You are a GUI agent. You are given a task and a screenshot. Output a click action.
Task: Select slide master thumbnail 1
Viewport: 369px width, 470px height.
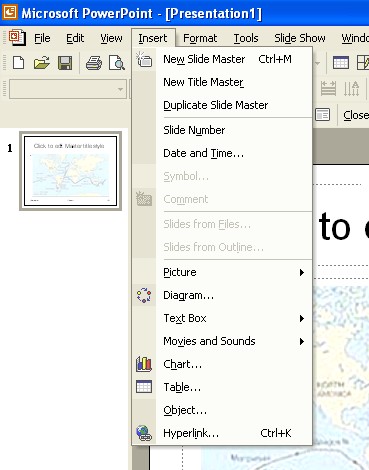click(70, 171)
